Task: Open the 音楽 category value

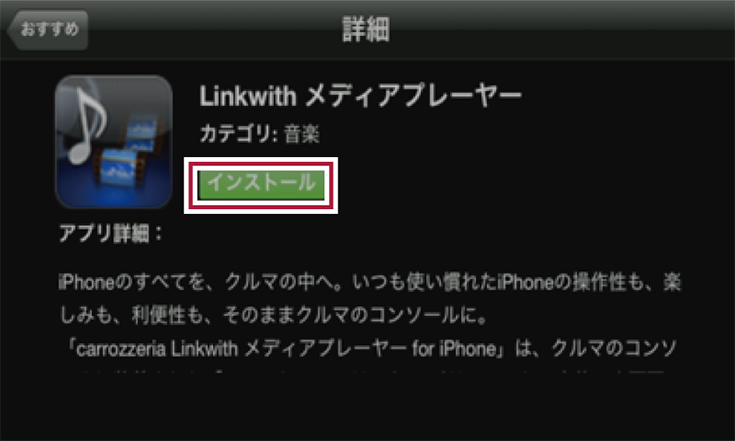Action: pos(301,135)
